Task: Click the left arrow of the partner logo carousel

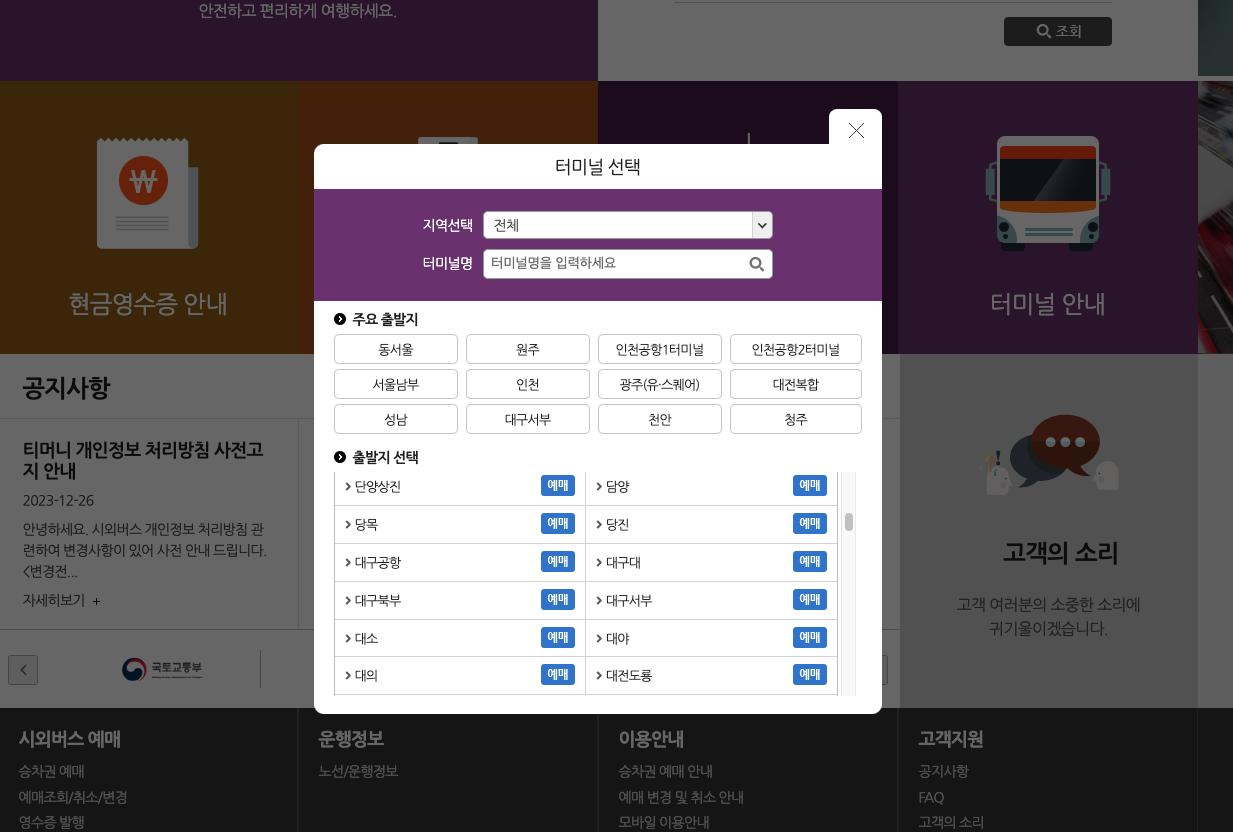Action: (x=22, y=669)
